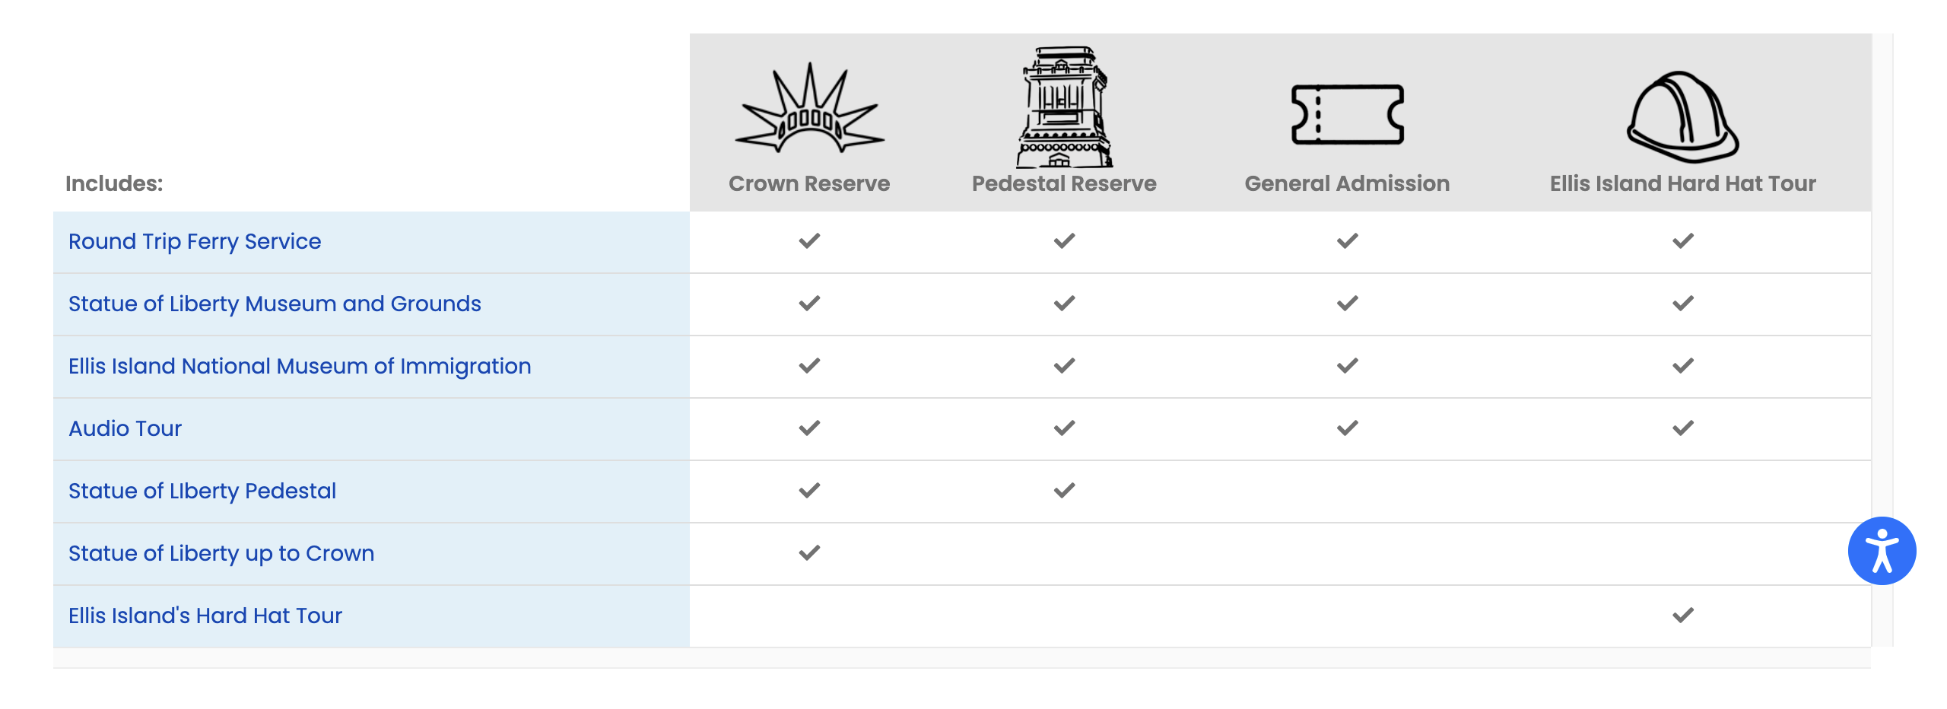Screen dimensions: 1947x709
Task: Open Round Trip Ferry Service link
Action: 195,242
